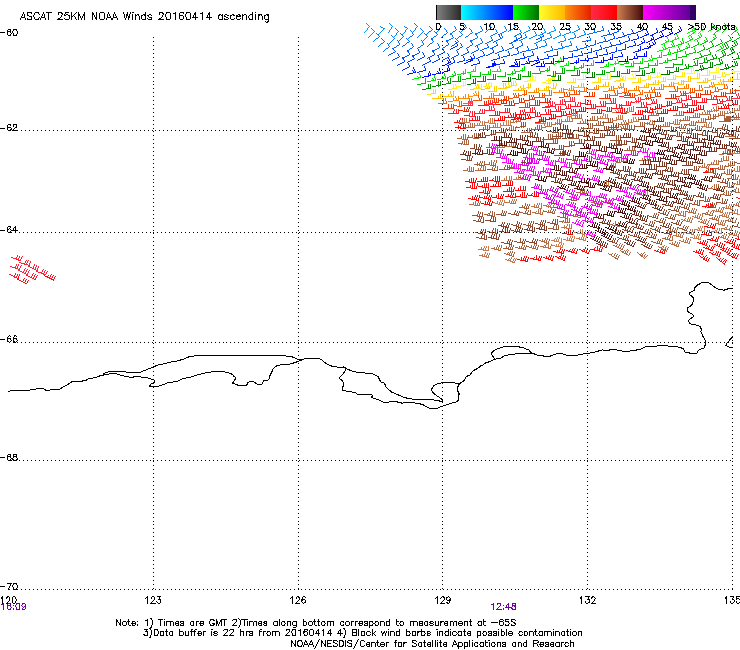Click the purple '16:09' pass time label
Viewport: 740px width, 650px height.
pos(13,607)
